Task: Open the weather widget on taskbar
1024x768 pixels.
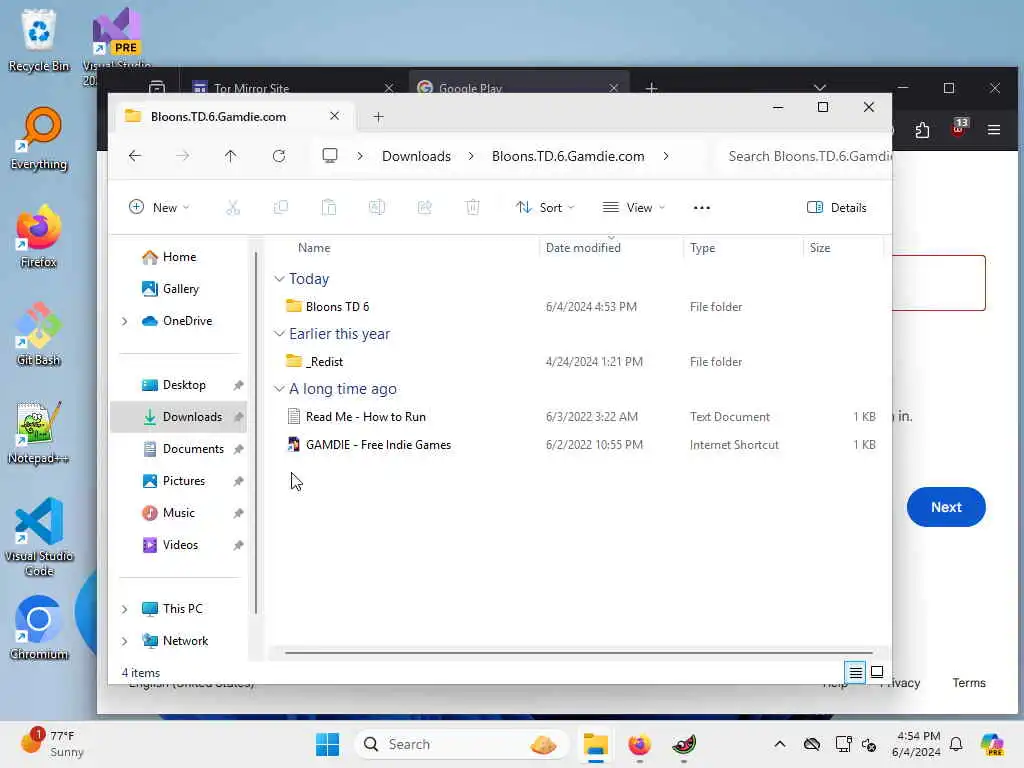Action: [x=52, y=743]
